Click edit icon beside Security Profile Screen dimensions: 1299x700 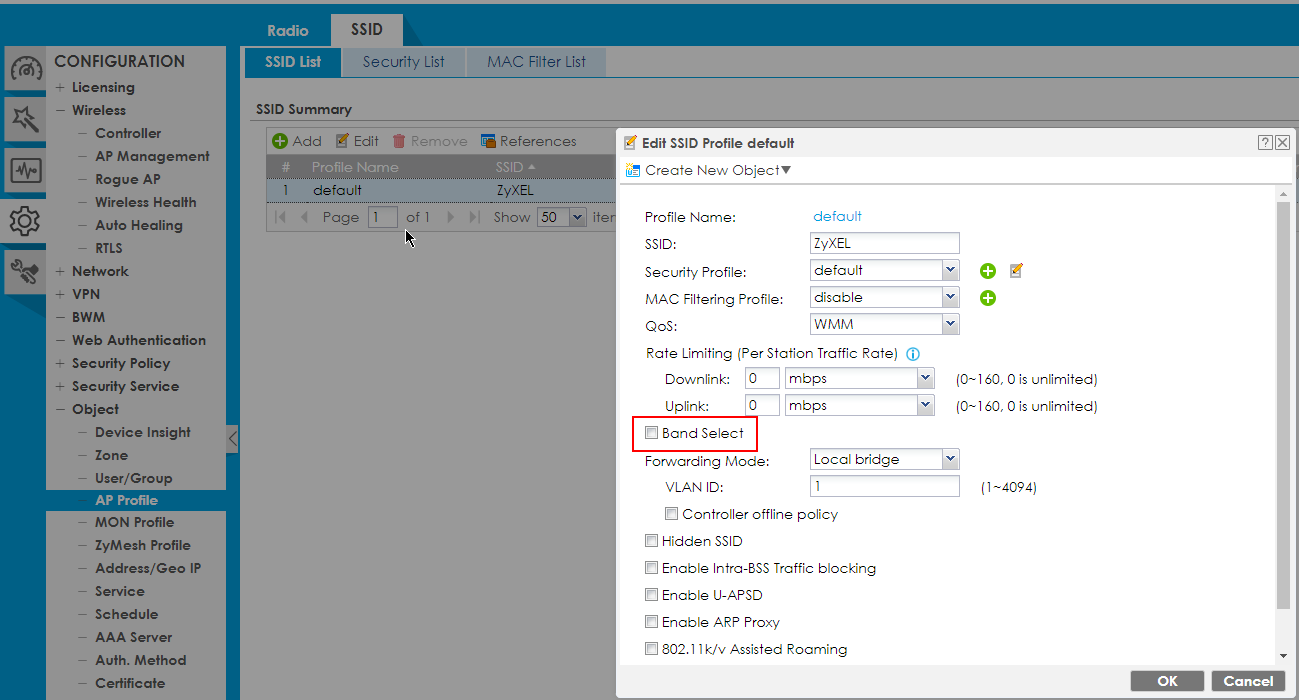click(1016, 270)
